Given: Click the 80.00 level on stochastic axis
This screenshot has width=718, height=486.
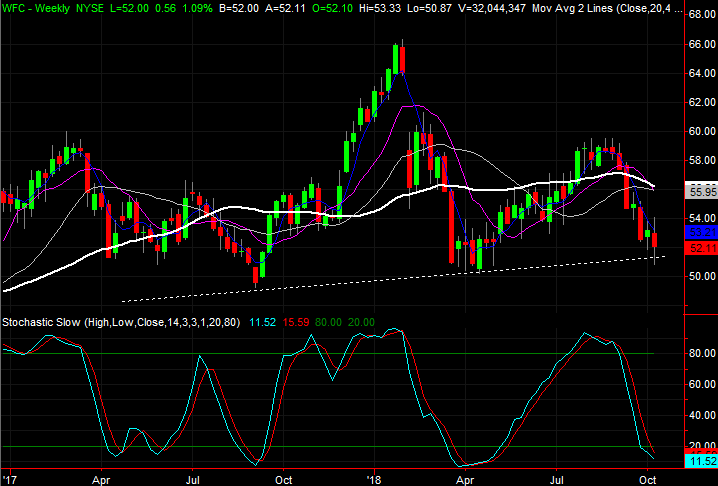Looking at the screenshot, I should (700, 353).
